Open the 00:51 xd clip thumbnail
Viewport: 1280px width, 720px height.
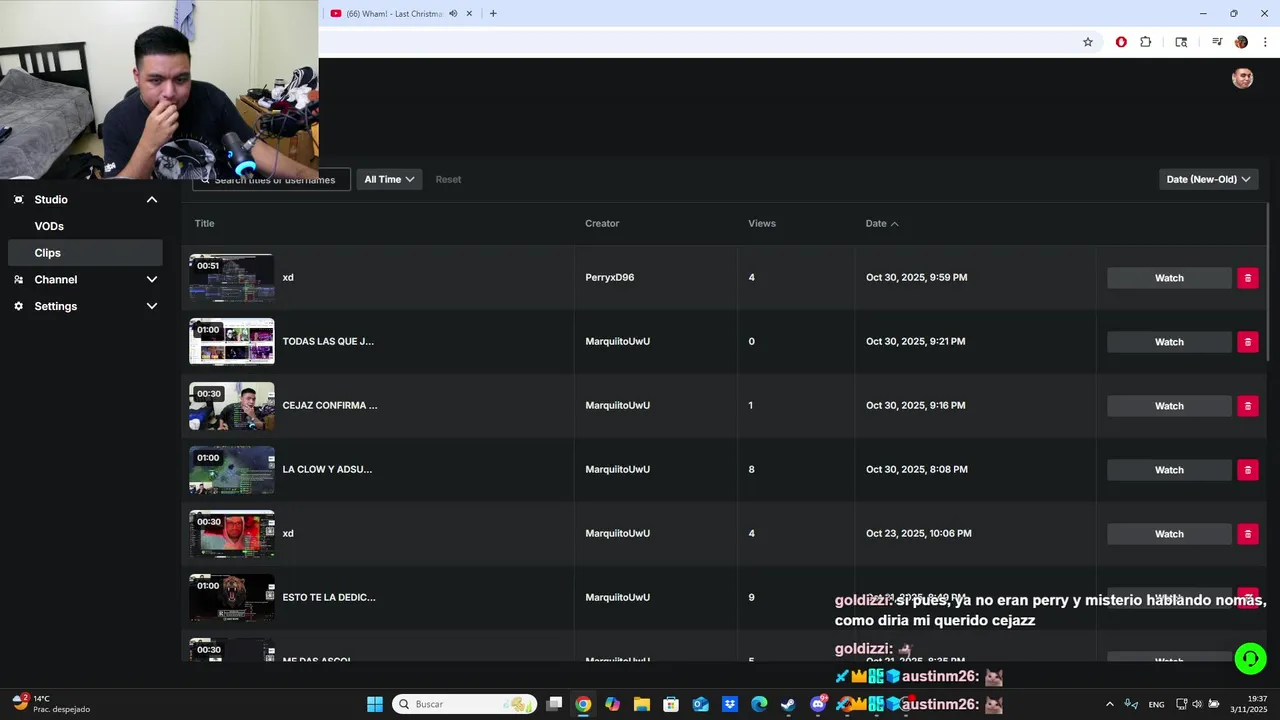tap(232, 278)
